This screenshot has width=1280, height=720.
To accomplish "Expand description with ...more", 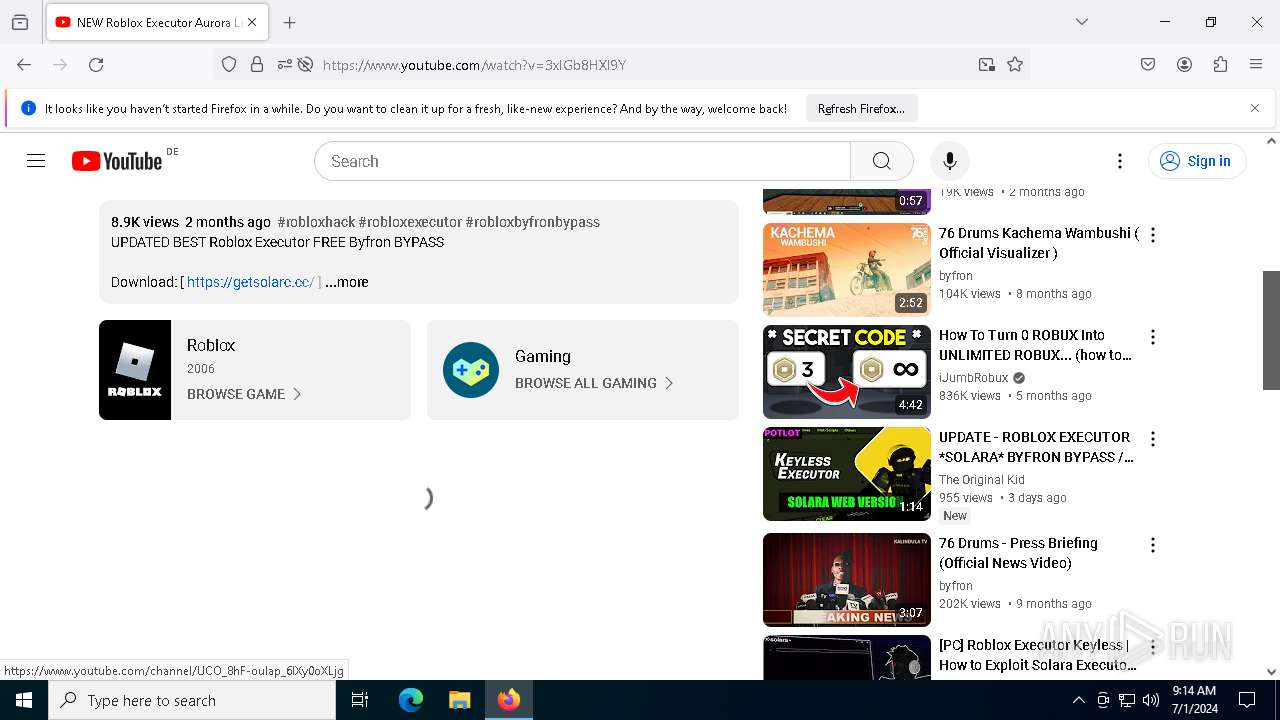I will pos(346,282).
